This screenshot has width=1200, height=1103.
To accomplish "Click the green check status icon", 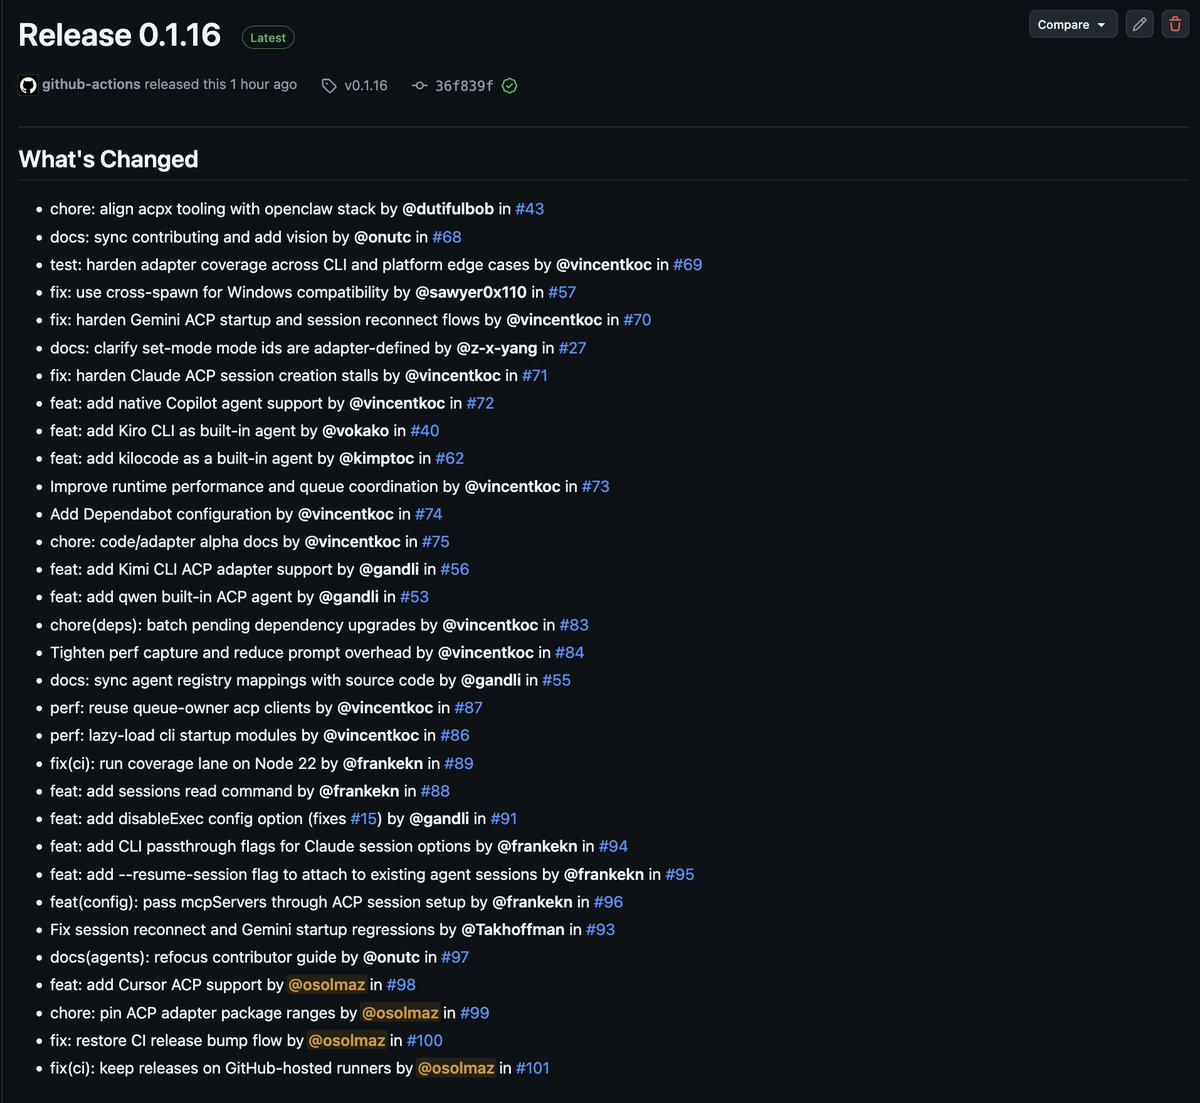I will coord(510,86).
